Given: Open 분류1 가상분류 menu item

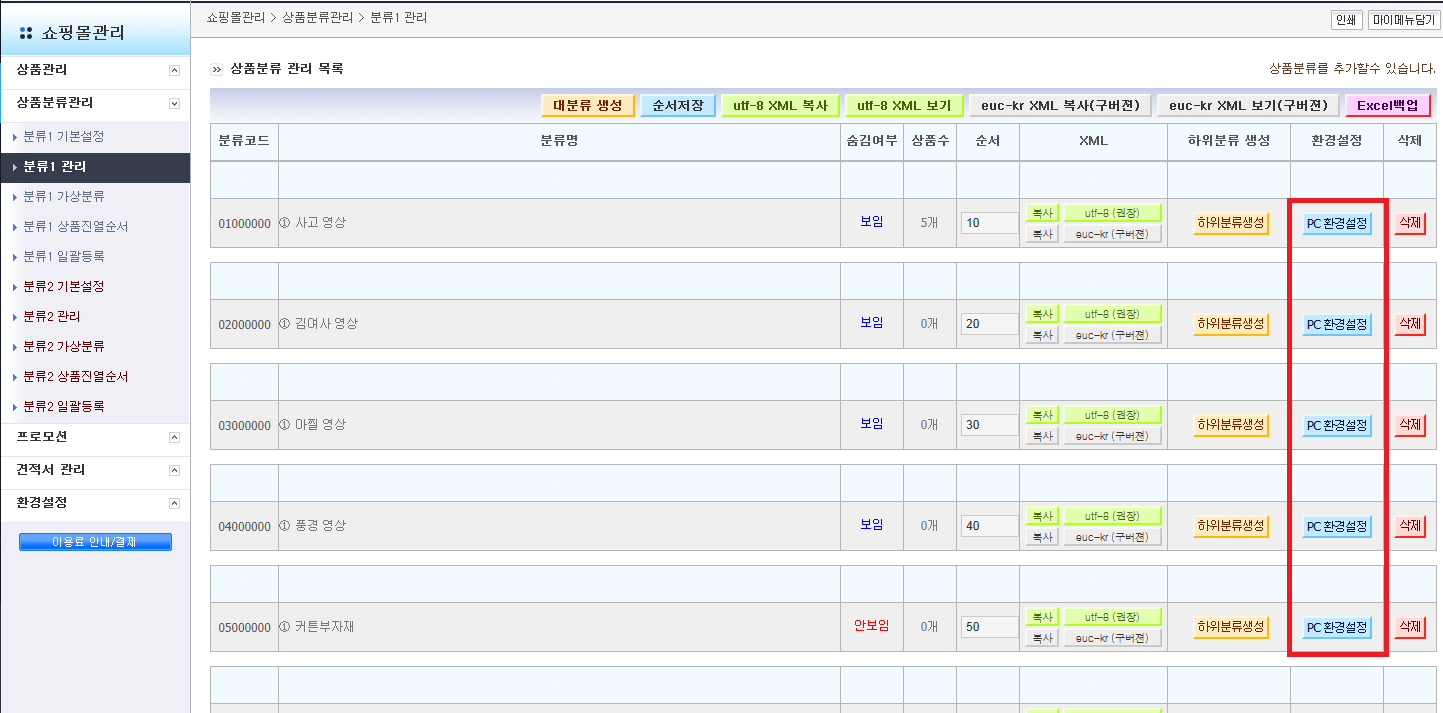Looking at the screenshot, I should (64, 196).
